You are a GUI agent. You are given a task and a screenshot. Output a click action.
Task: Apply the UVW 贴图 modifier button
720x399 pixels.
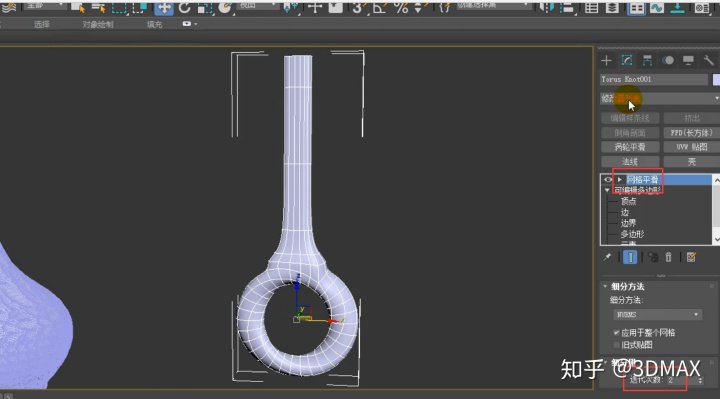[691, 147]
